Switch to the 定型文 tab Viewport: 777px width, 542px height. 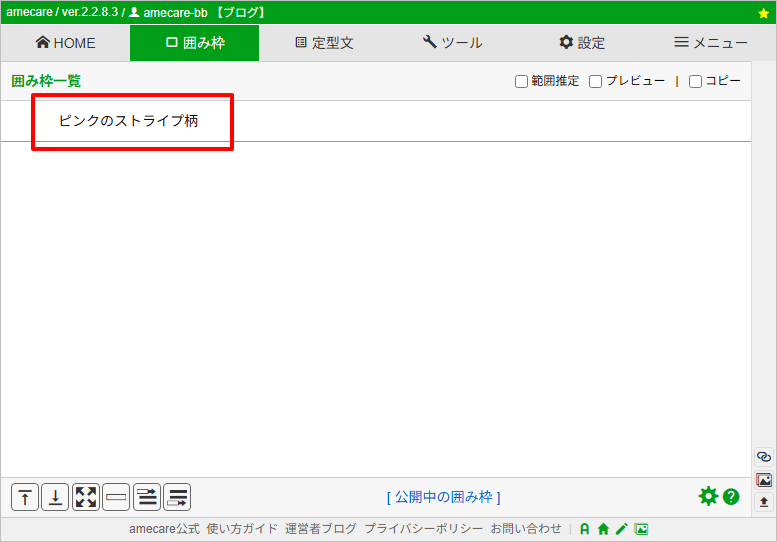pyautogui.click(x=324, y=43)
